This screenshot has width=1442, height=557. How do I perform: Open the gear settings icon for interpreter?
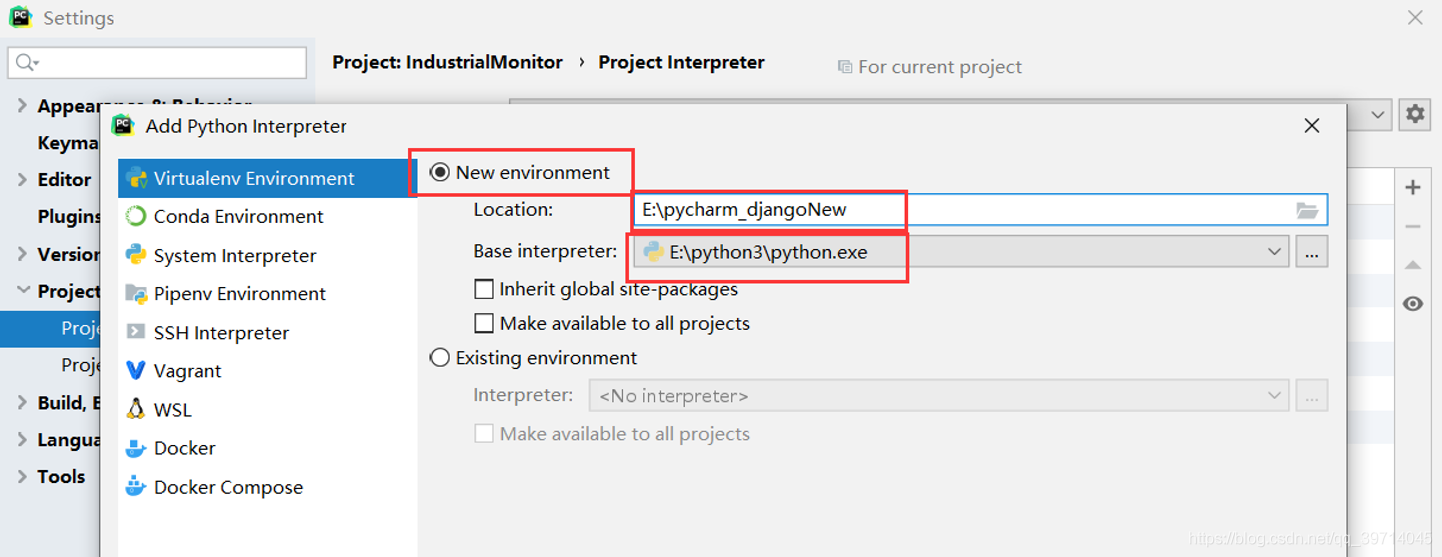point(1415,114)
